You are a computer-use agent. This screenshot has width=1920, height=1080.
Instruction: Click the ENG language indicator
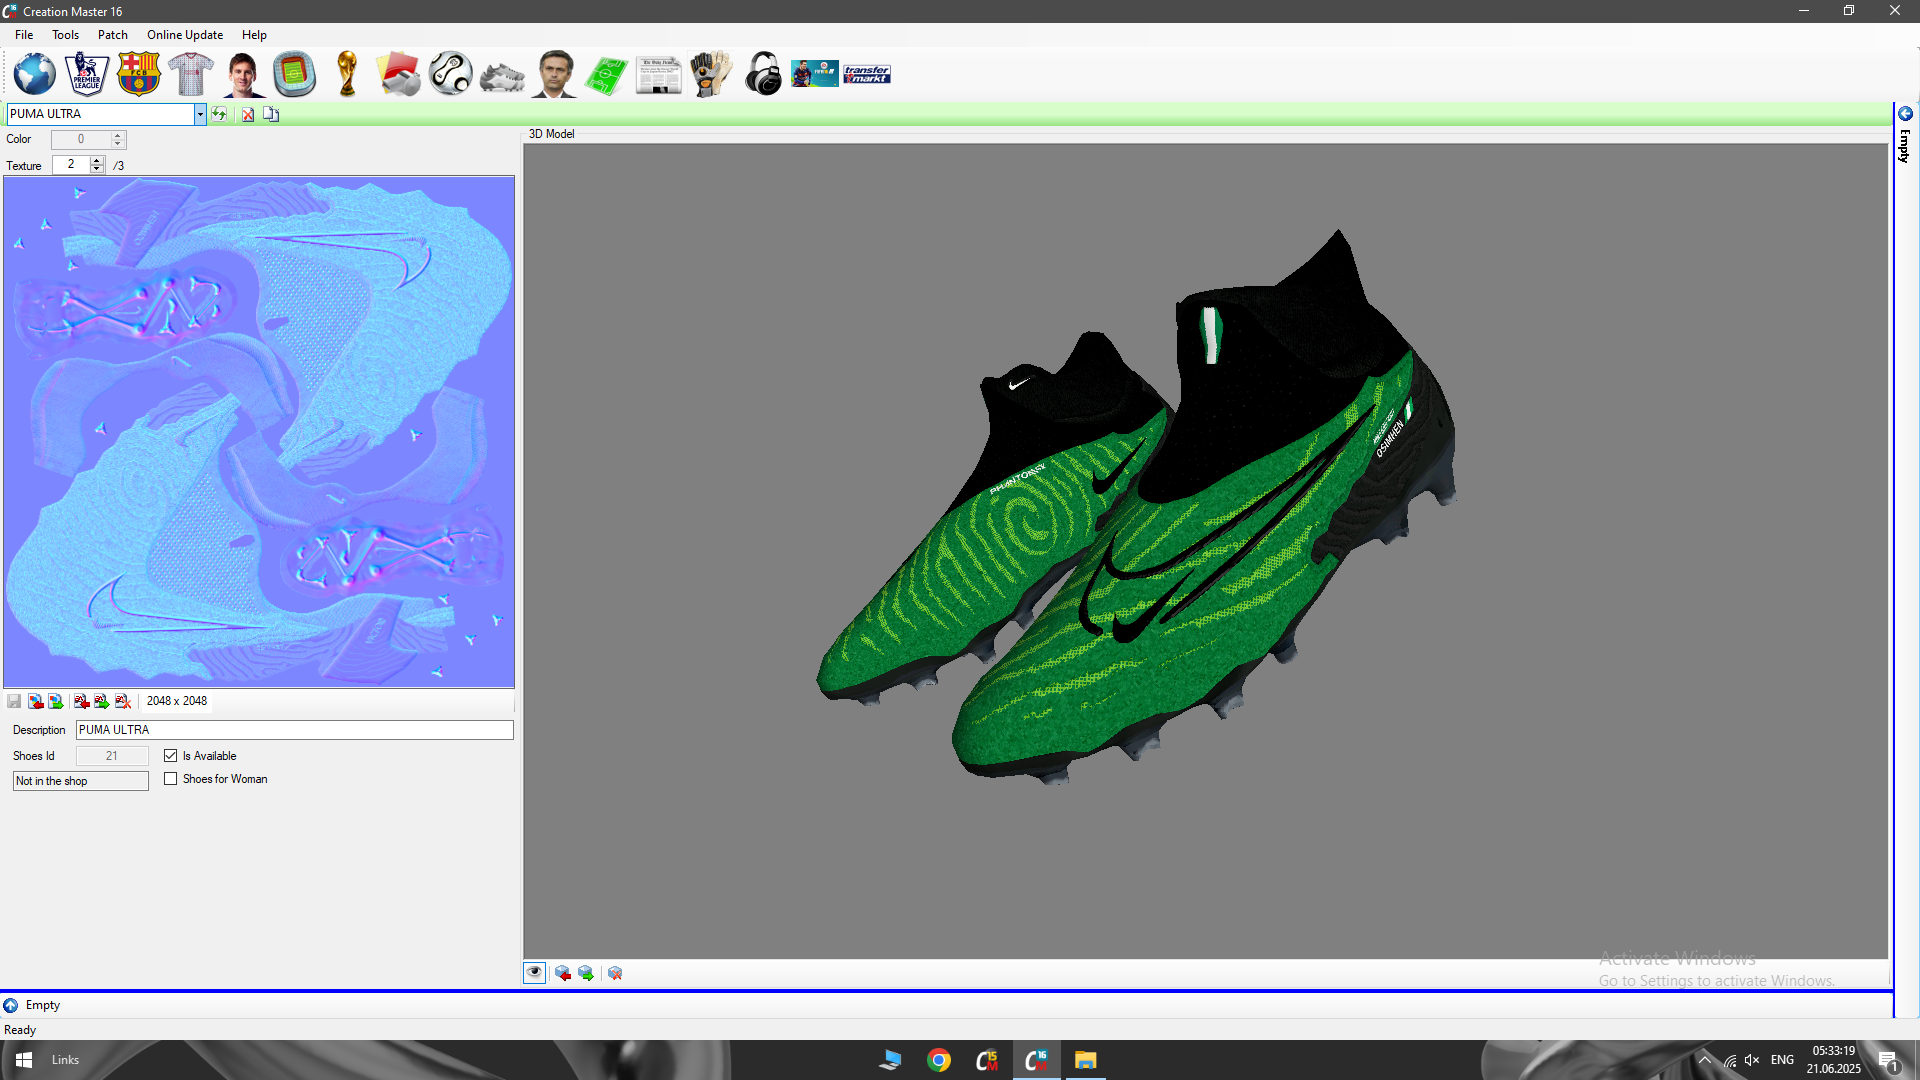click(x=1782, y=1060)
